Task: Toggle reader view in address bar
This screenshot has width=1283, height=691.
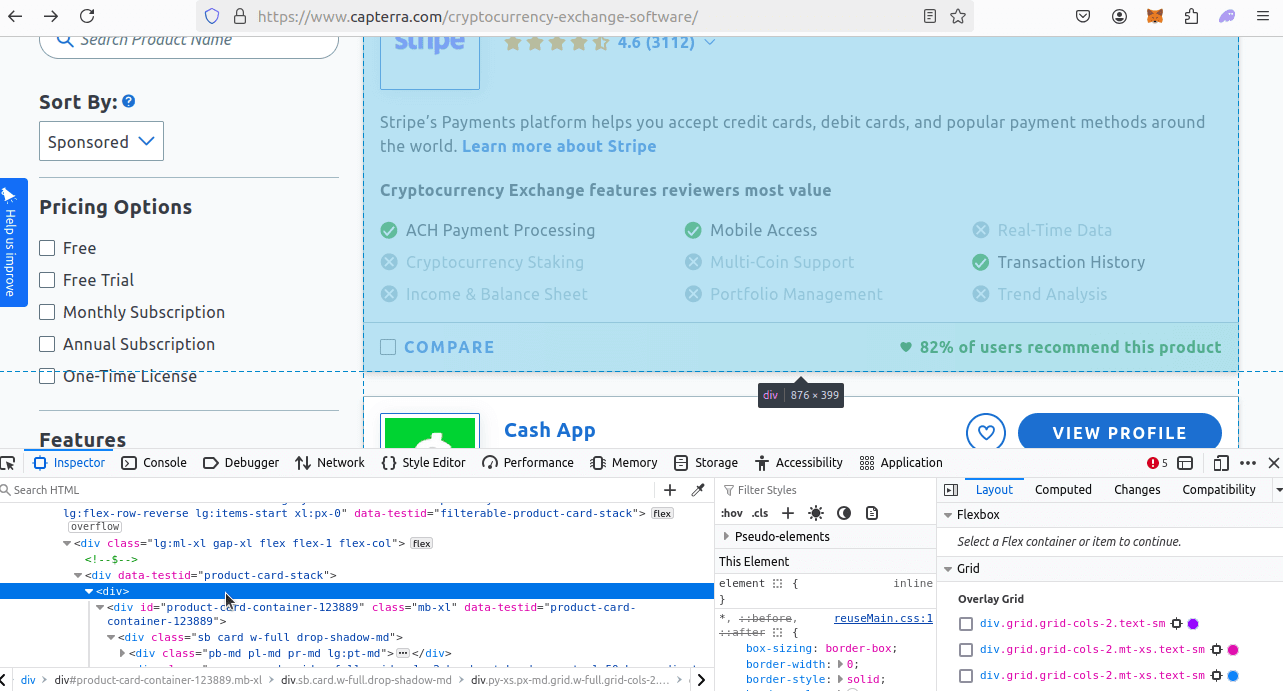Action: pyautogui.click(x=930, y=16)
